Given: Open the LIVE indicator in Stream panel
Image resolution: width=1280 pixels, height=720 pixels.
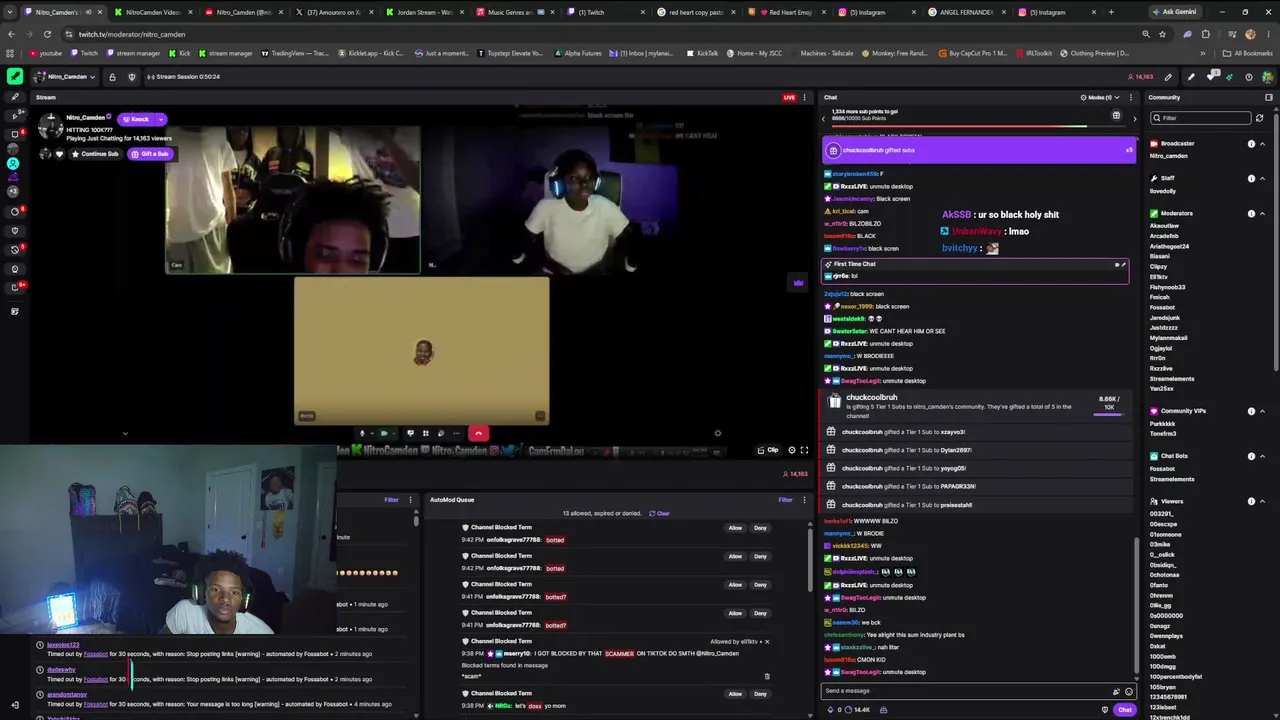Looking at the screenshot, I should point(789,97).
